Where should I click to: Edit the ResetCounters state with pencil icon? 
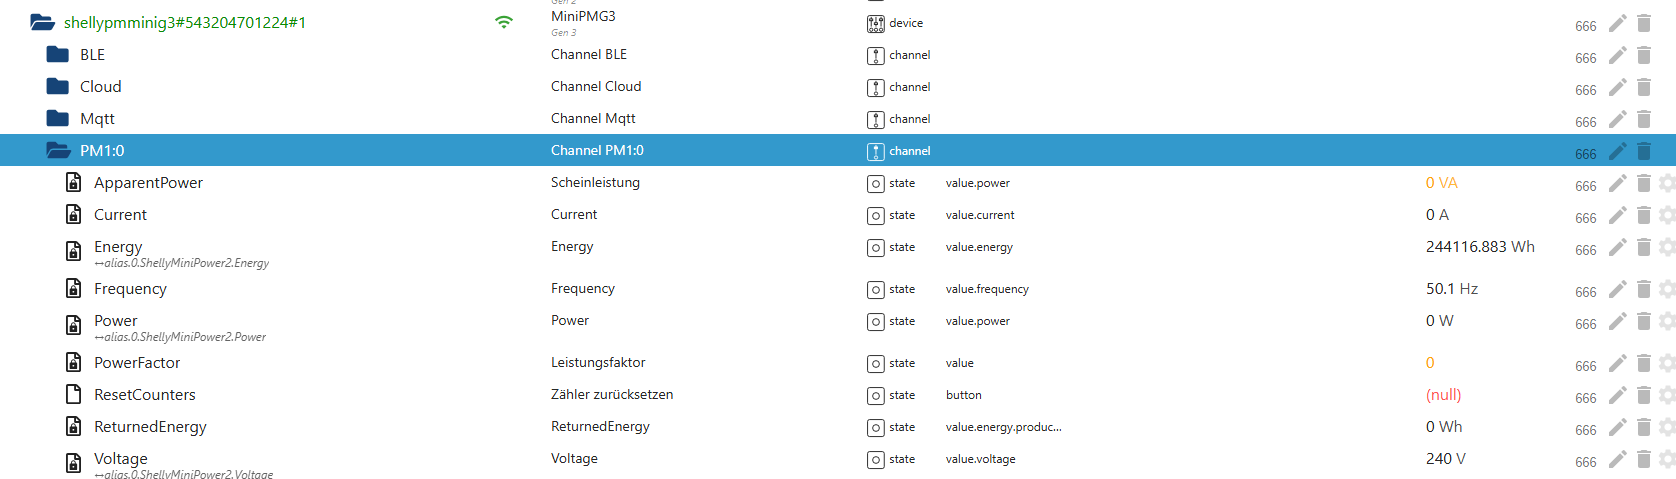click(1617, 395)
